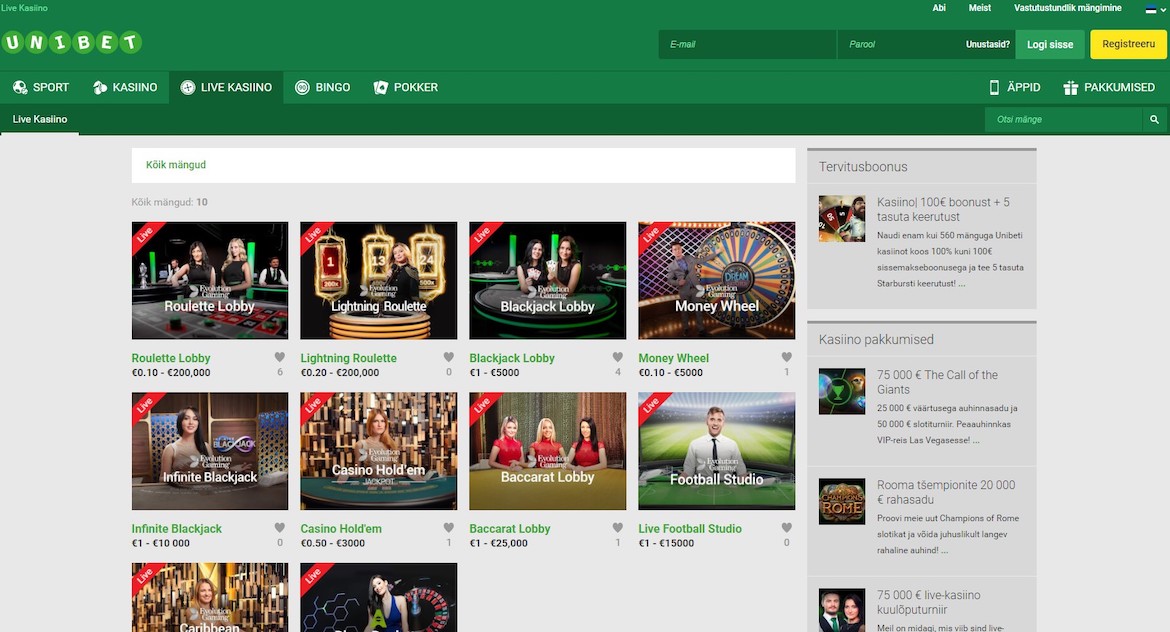Open the Roulette Lobby thumbnail

point(210,281)
